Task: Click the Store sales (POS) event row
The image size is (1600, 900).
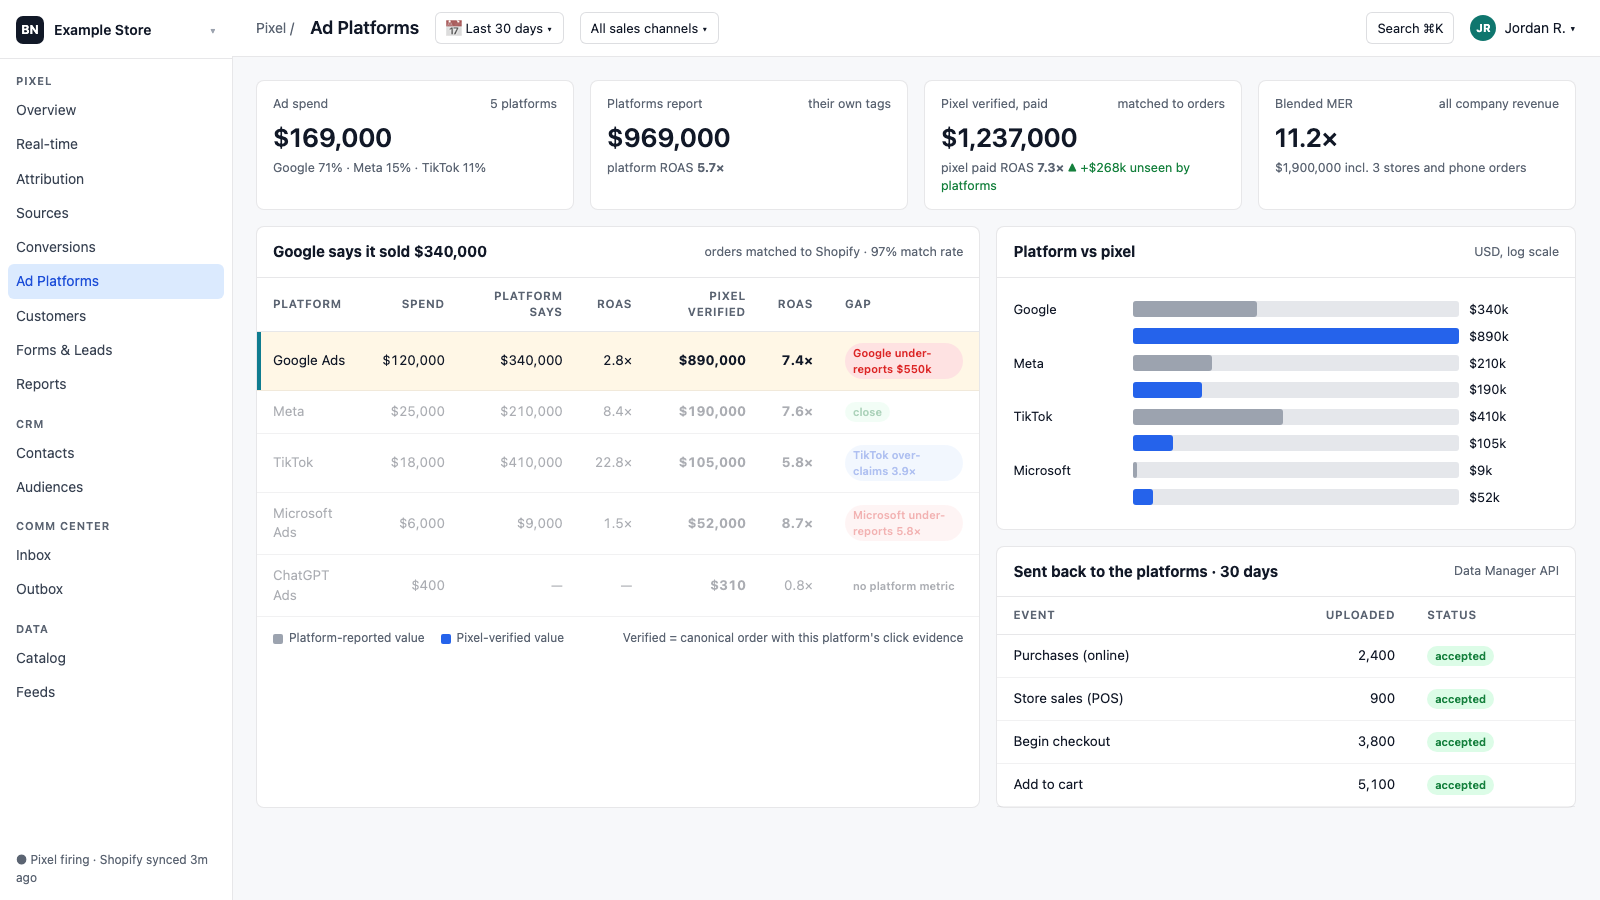Action: (1286, 699)
